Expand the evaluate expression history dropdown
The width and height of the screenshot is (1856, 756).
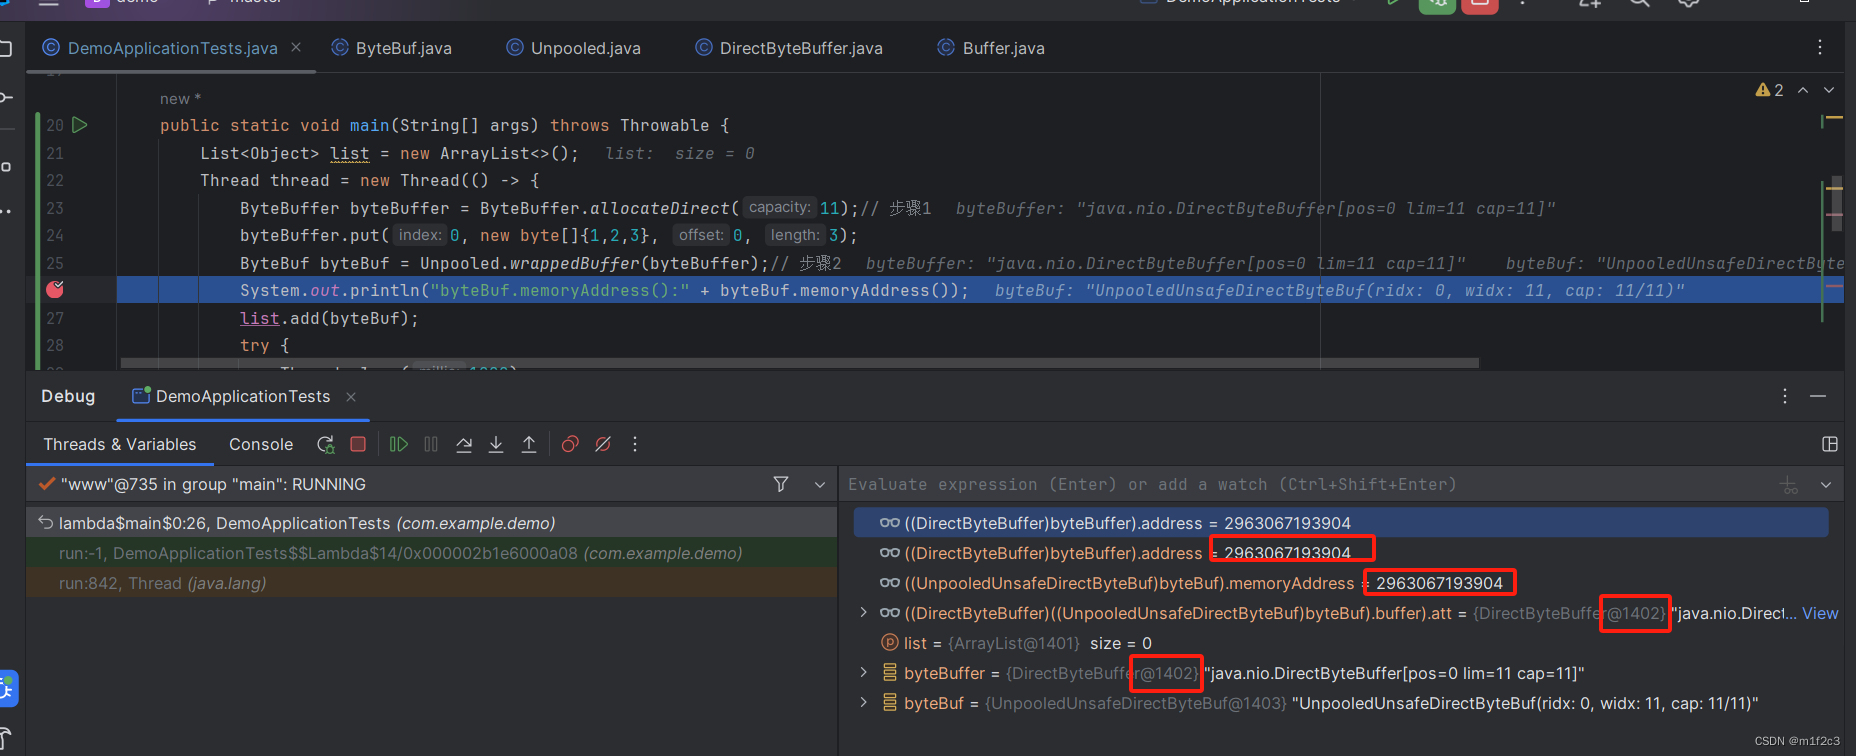[x=1826, y=485]
